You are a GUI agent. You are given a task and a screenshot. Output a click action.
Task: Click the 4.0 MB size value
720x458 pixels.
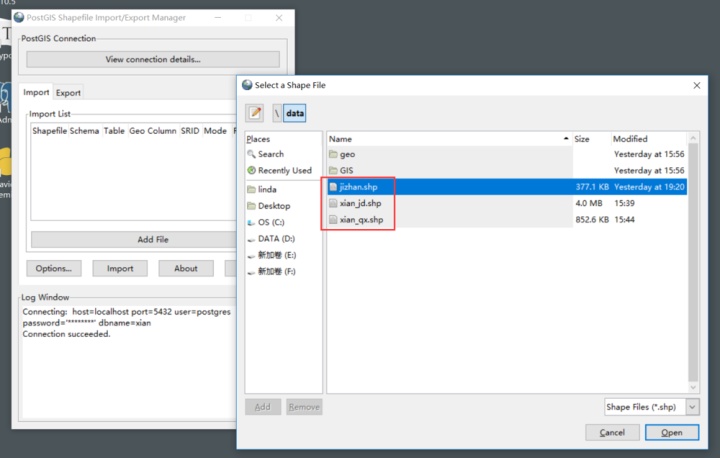[x=589, y=203]
